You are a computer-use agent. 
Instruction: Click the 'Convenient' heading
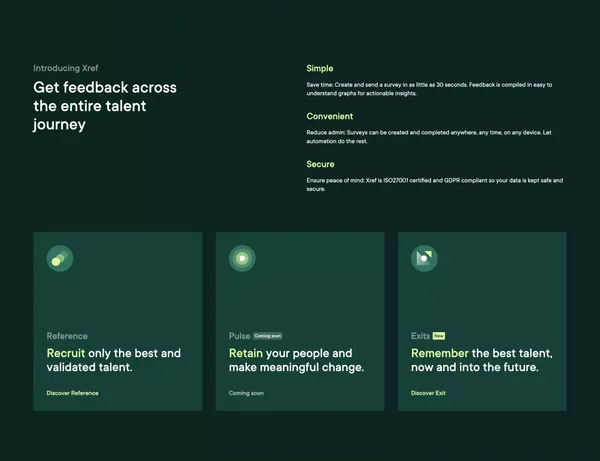click(x=329, y=116)
